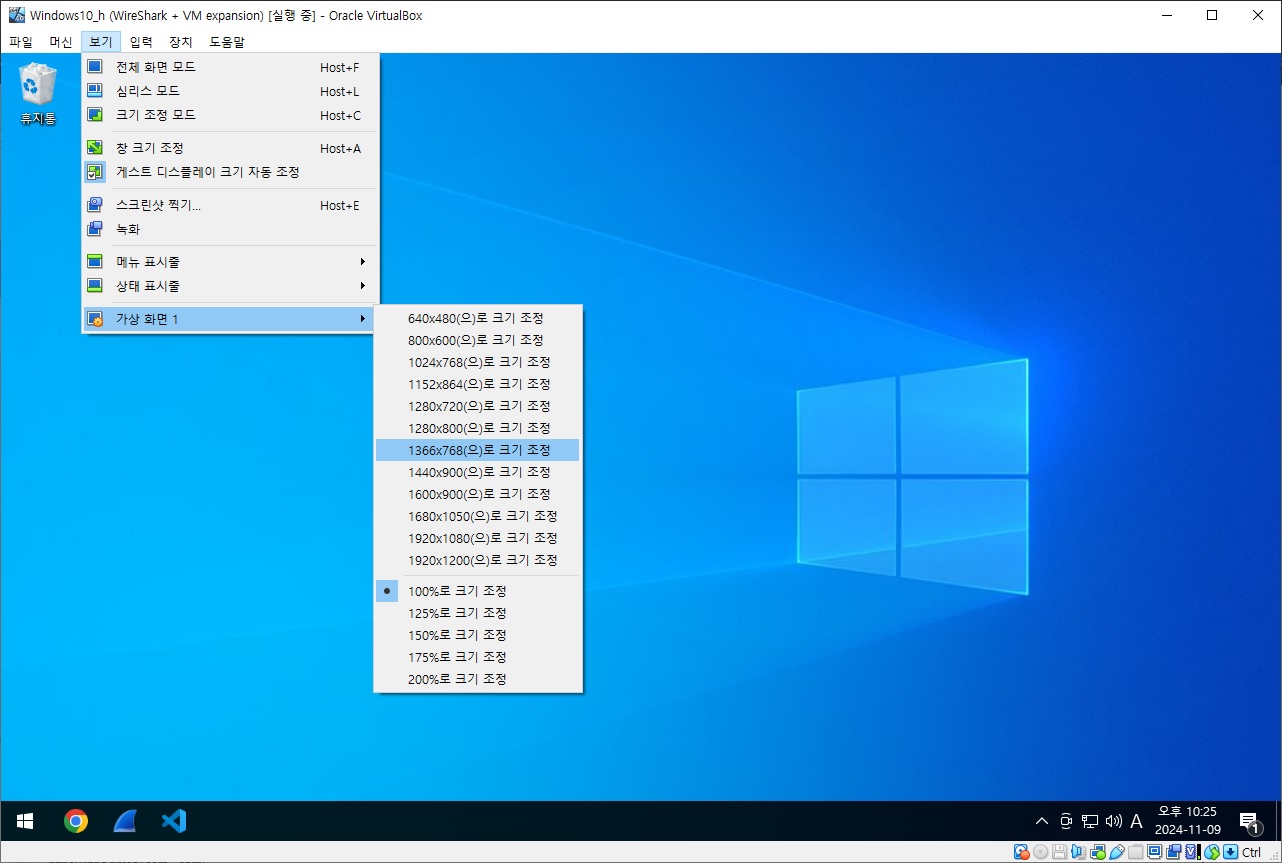
Task: Click the VirtualBox icon in title bar
Action: coord(17,15)
